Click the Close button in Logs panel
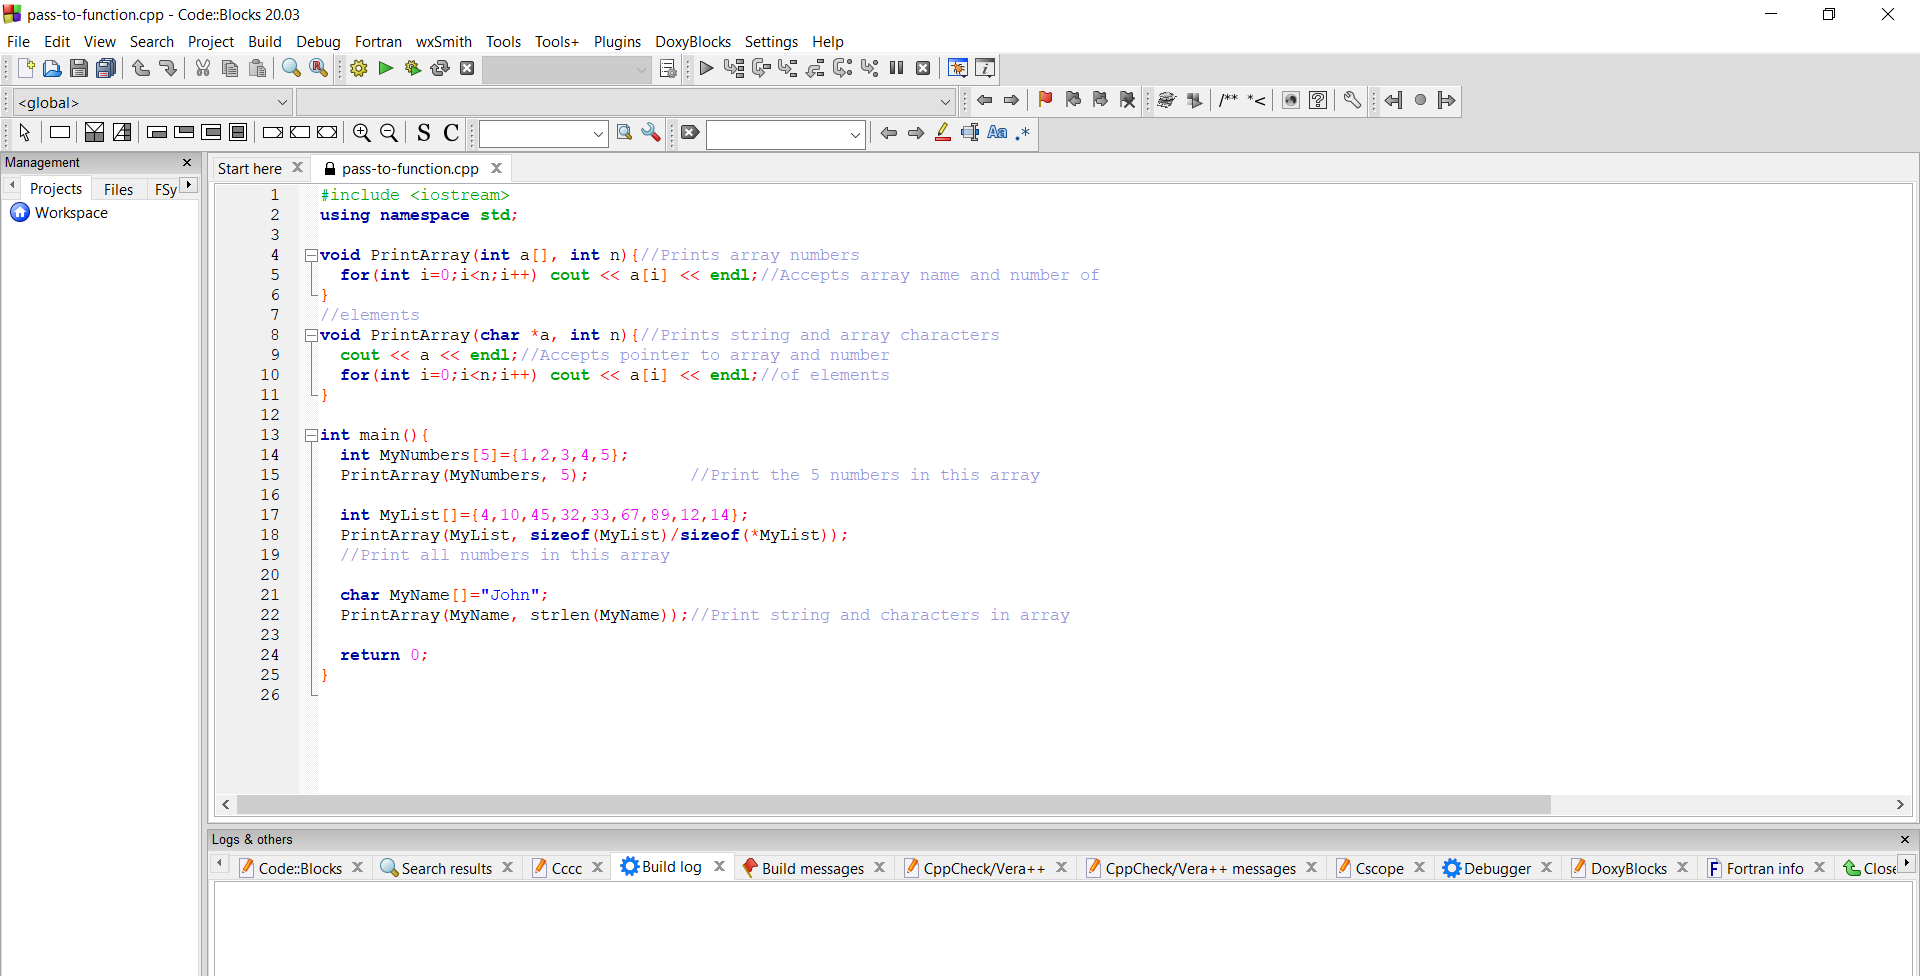 pyautogui.click(x=1875, y=868)
